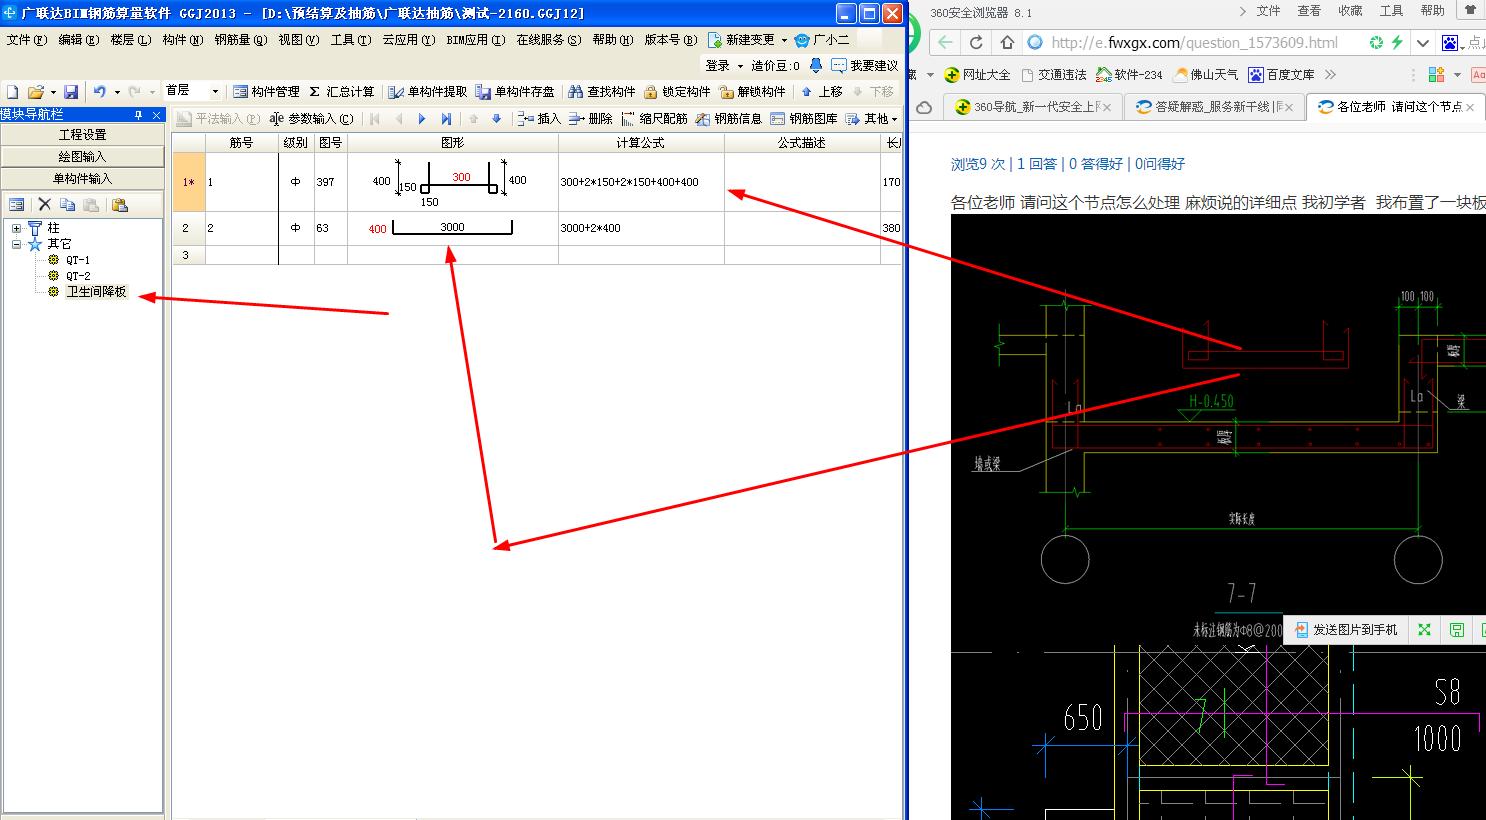Expand the 柱 tree node
The height and width of the screenshot is (820, 1486).
tap(17, 228)
